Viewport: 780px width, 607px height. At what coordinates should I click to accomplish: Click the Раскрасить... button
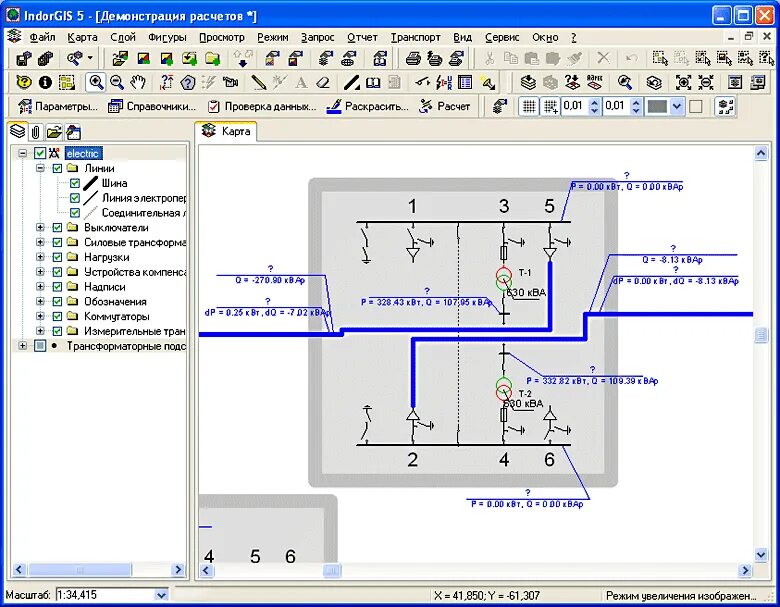coord(367,106)
